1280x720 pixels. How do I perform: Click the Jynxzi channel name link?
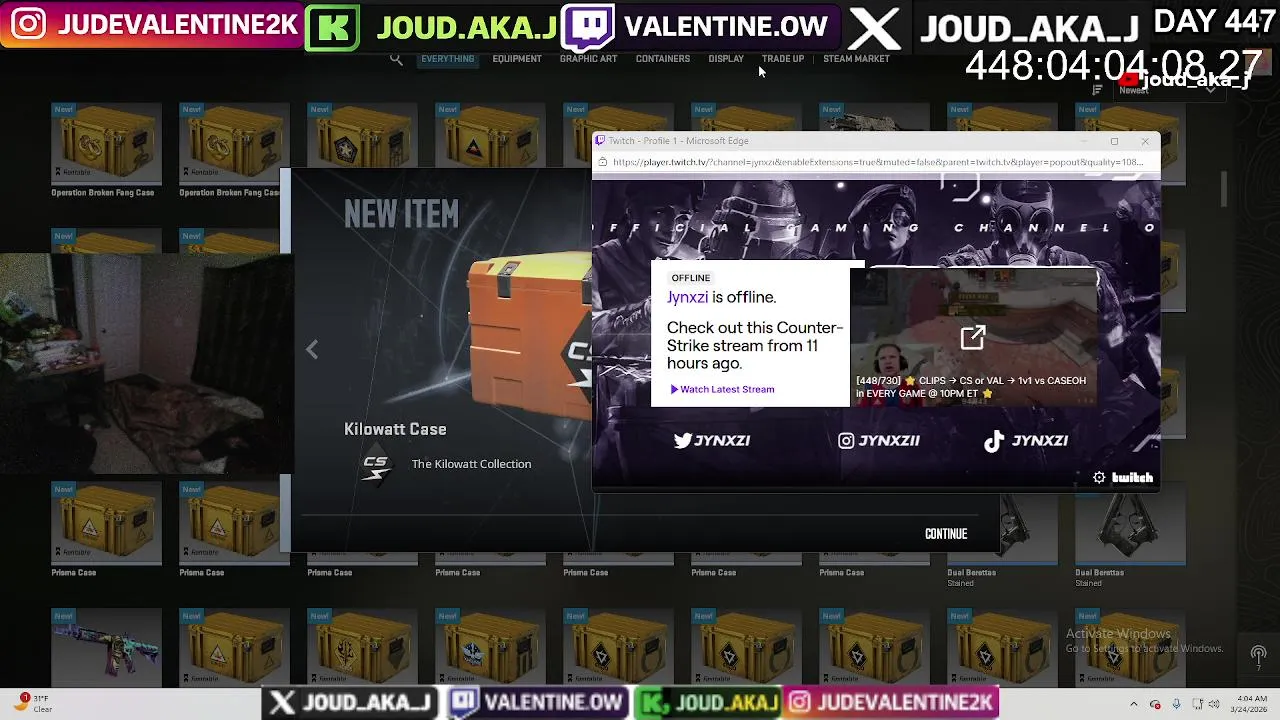coord(687,297)
